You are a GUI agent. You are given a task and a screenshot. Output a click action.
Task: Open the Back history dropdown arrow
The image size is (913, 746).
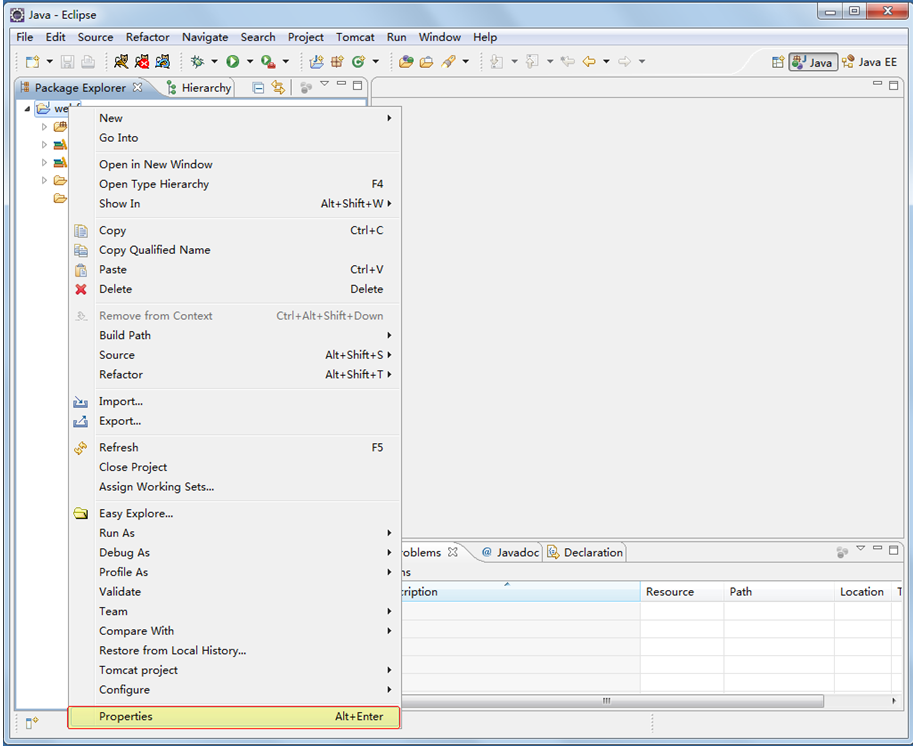[x=606, y=61]
